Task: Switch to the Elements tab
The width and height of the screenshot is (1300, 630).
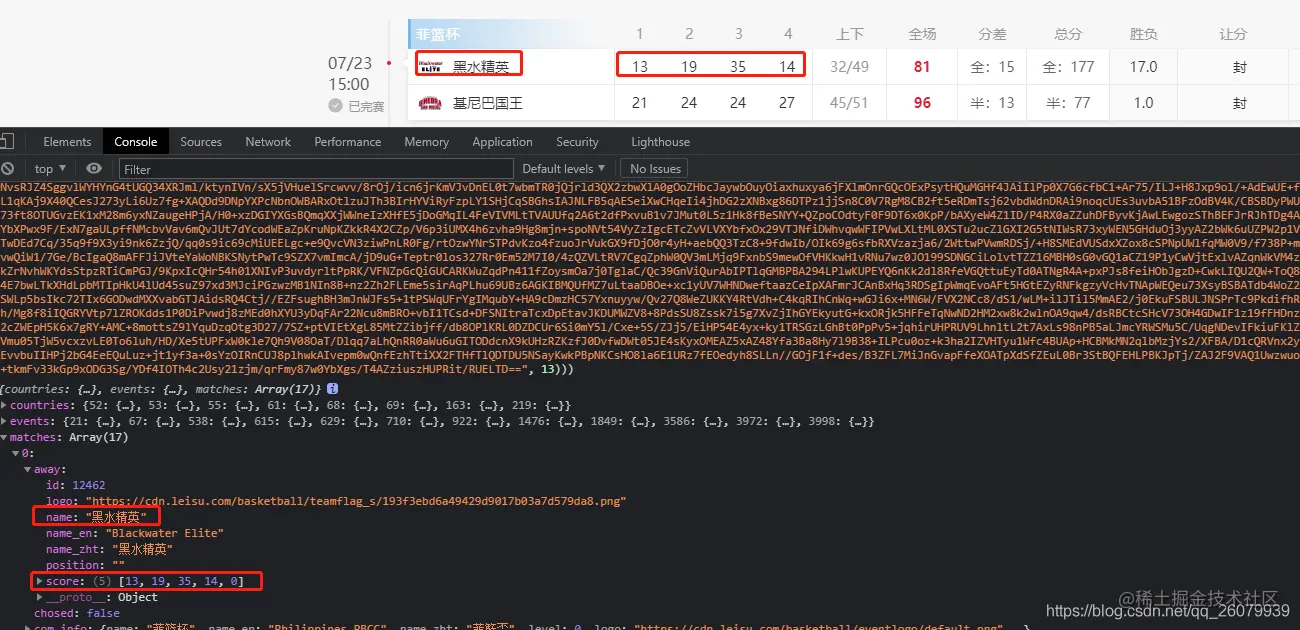Action: coord(67,142)
